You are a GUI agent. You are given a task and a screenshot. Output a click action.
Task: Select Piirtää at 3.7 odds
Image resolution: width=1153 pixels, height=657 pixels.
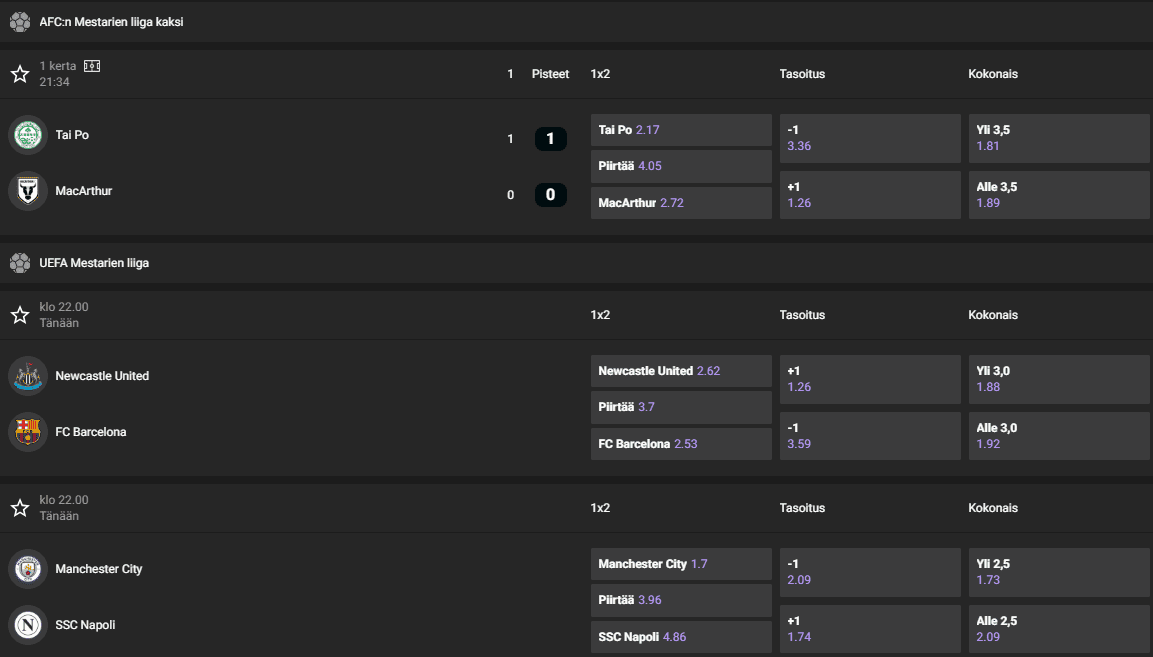coord(681,407)
